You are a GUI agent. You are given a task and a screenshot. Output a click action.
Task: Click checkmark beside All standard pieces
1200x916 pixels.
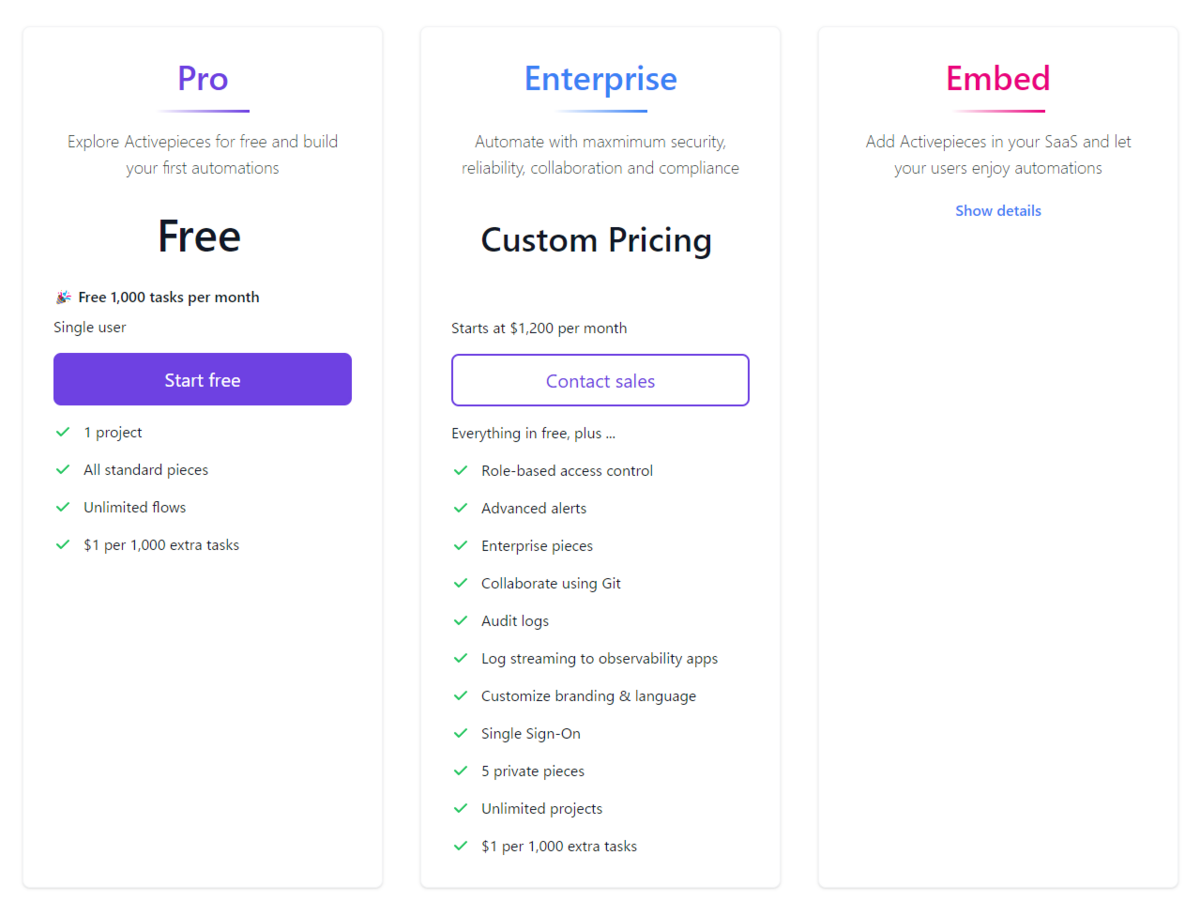click(63, 469)
